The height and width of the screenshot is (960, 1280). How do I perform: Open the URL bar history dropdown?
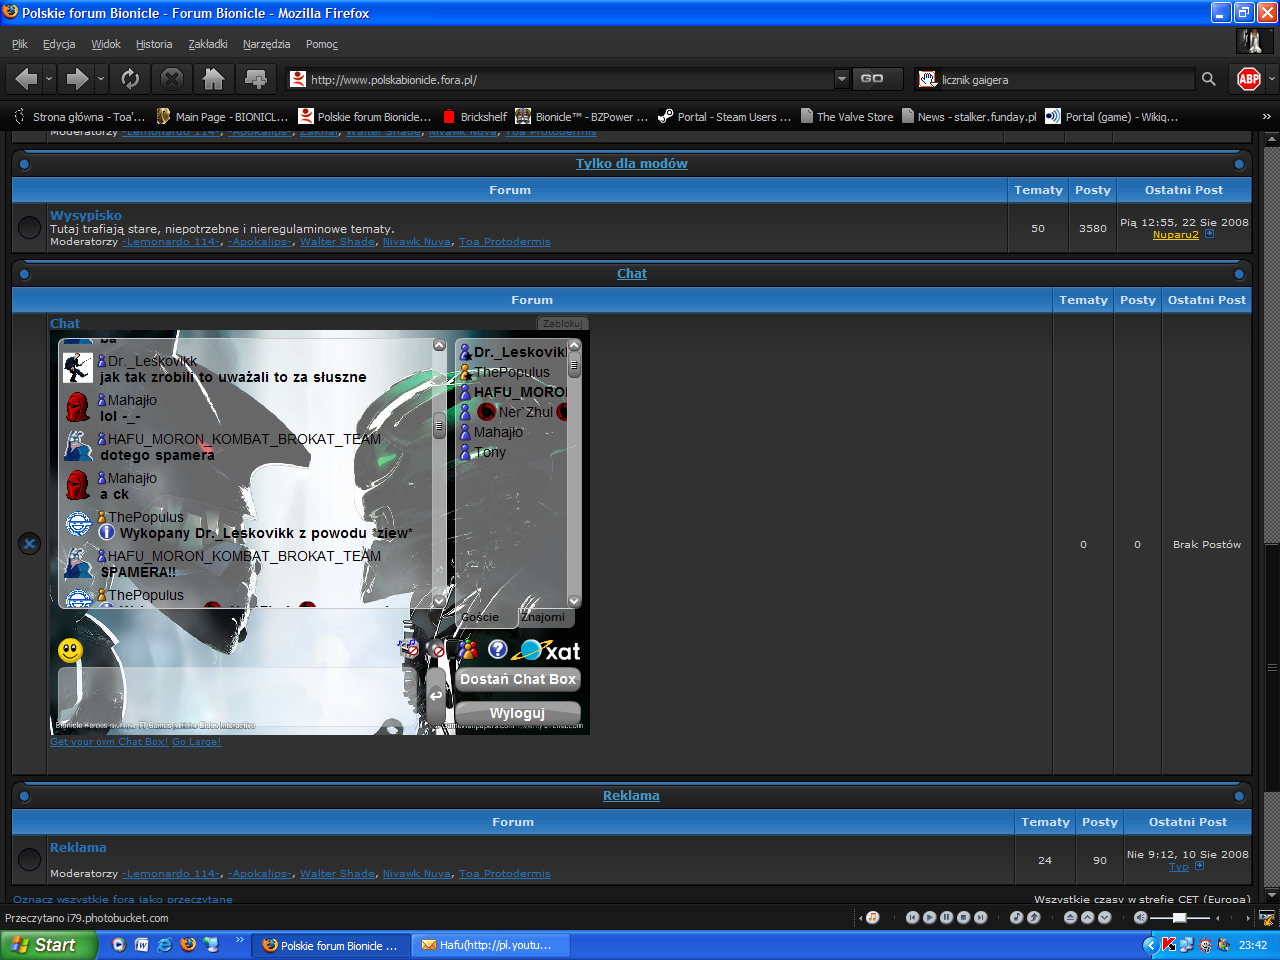(841, 79)
